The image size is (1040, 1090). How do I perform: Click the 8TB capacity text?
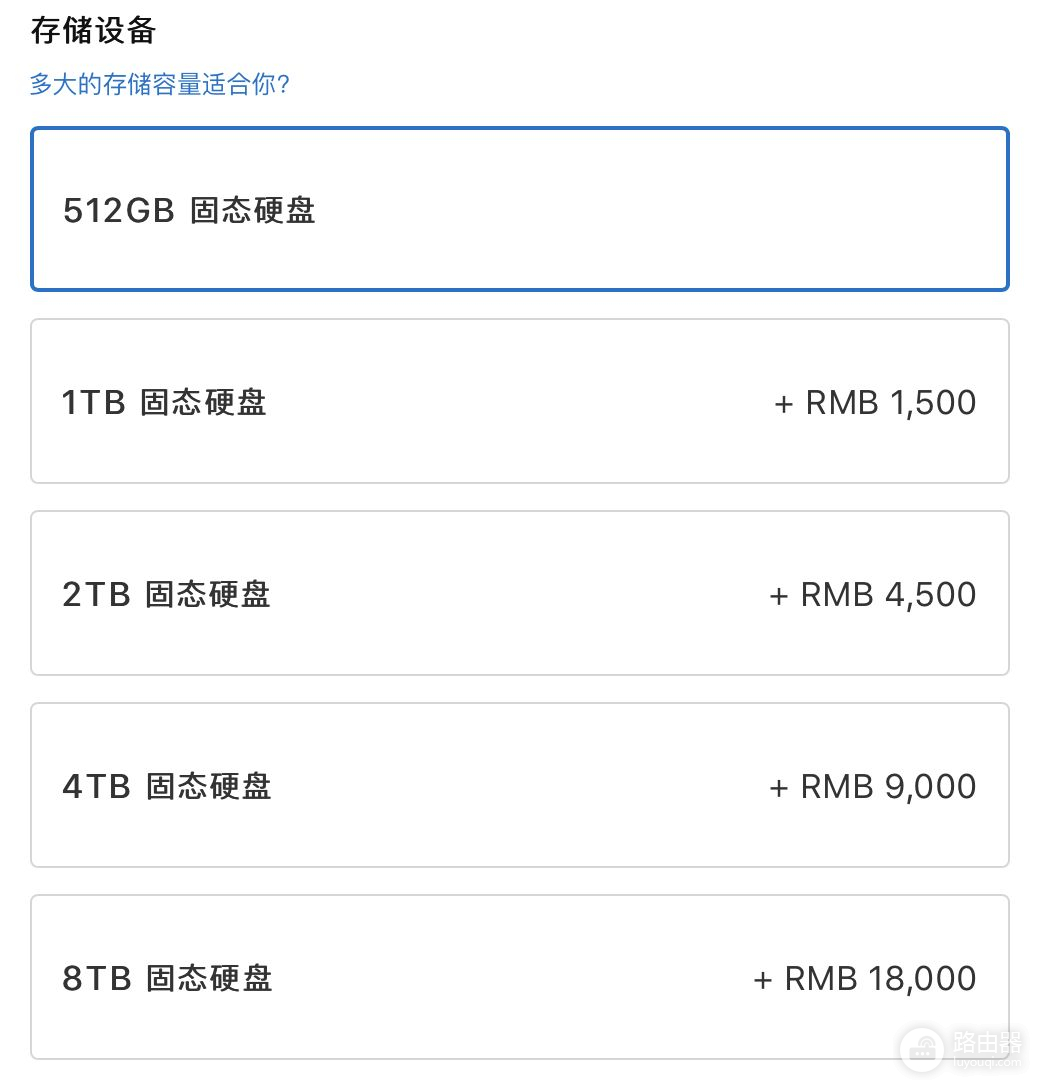[96, 979]
